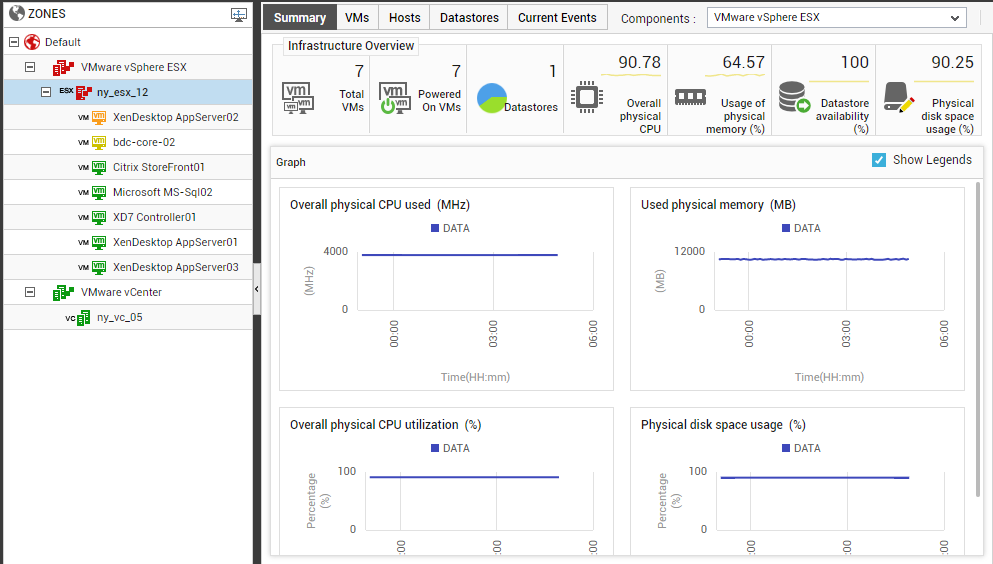993x564 pixels.
Task: Click the XenDesktop AppServer03 VM icon
Action: (x=99, y=267)
